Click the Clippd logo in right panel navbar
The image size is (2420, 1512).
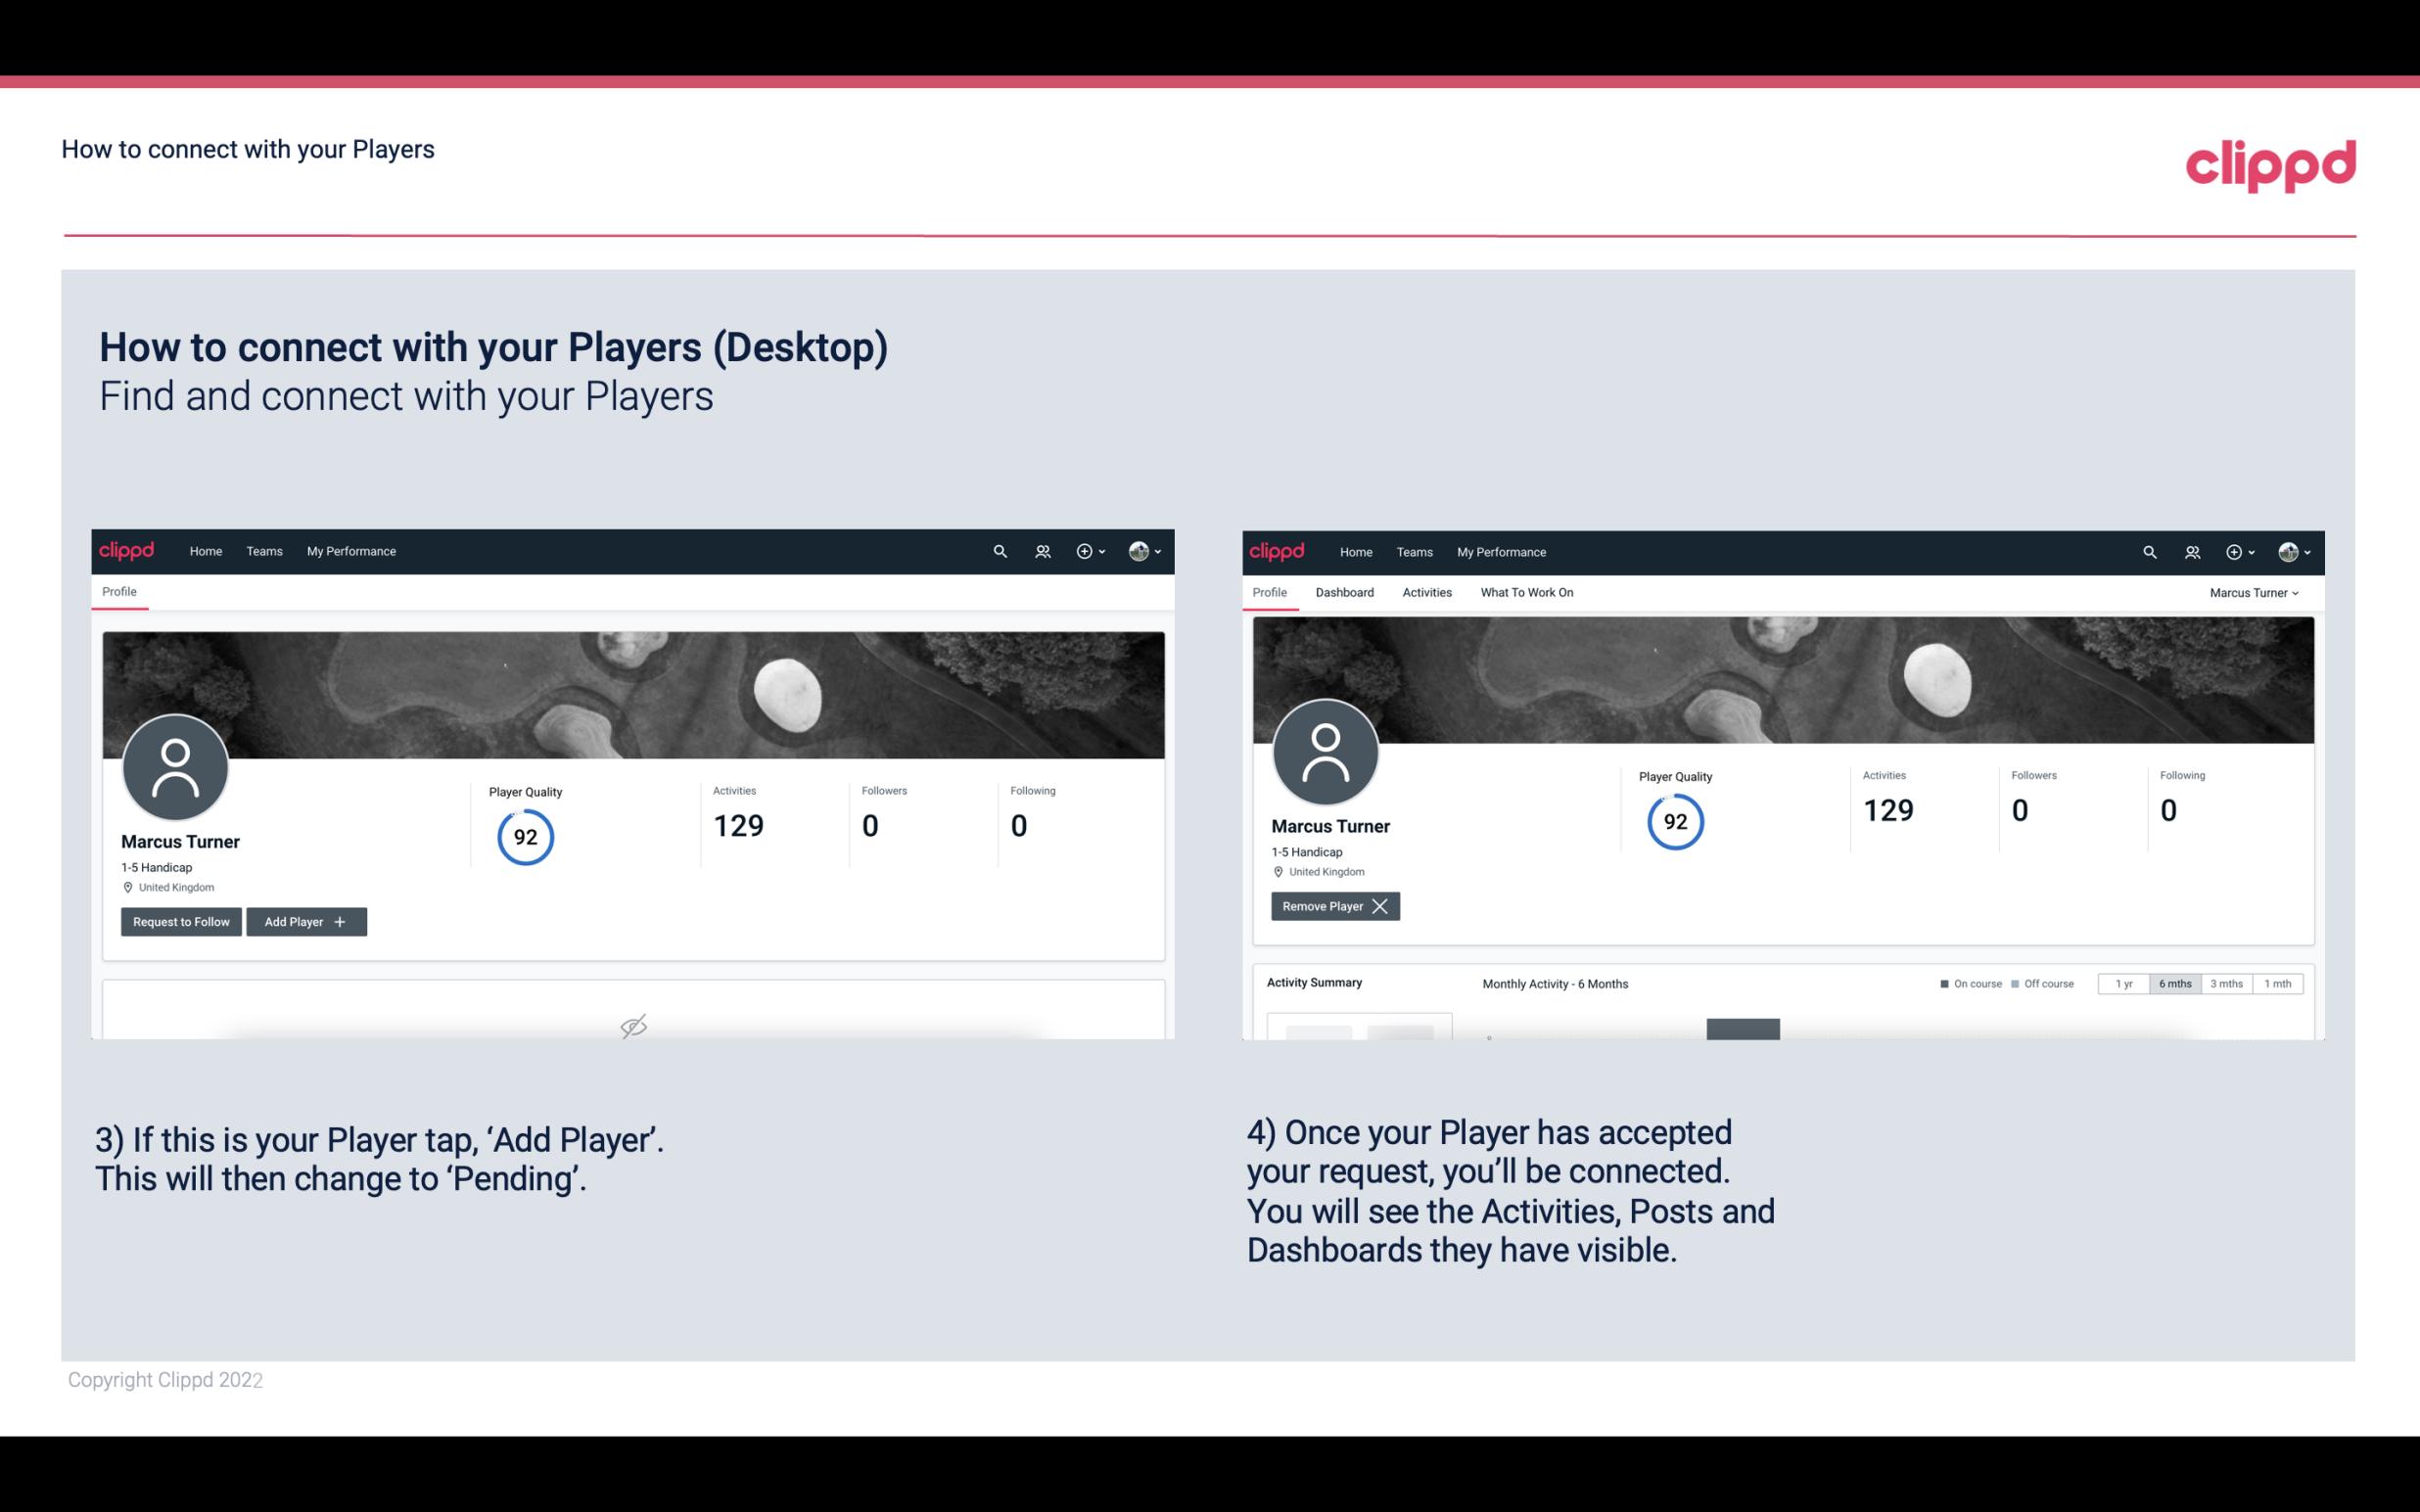[x=1279, y=550]
